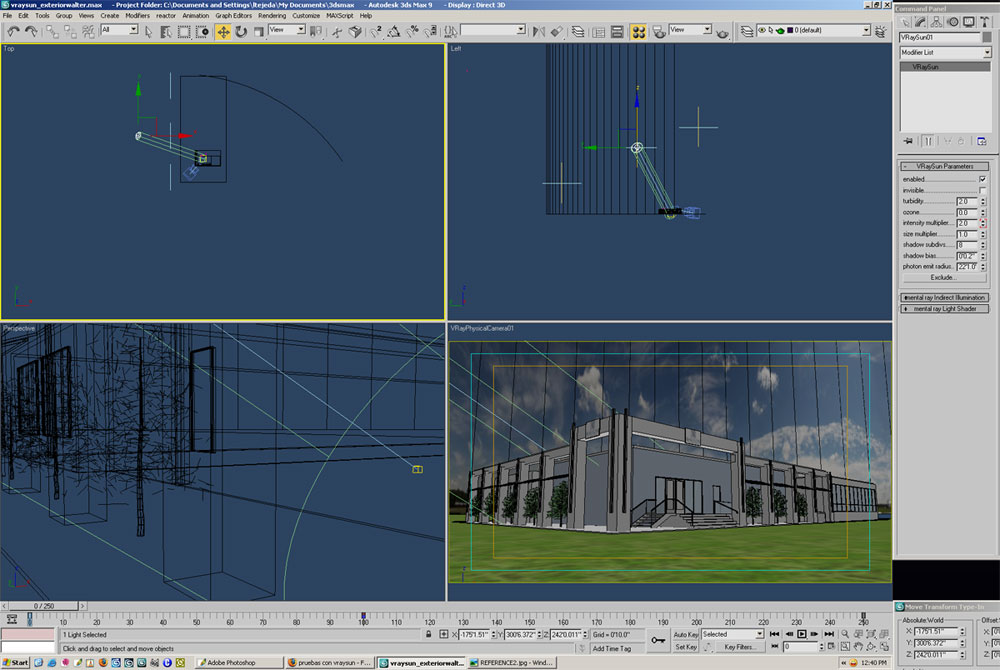Image resolution: width=1000 pixels, height=670 pixels.
Task: Open the Render Type 'View' dropdown
Action: click(691, 29)
